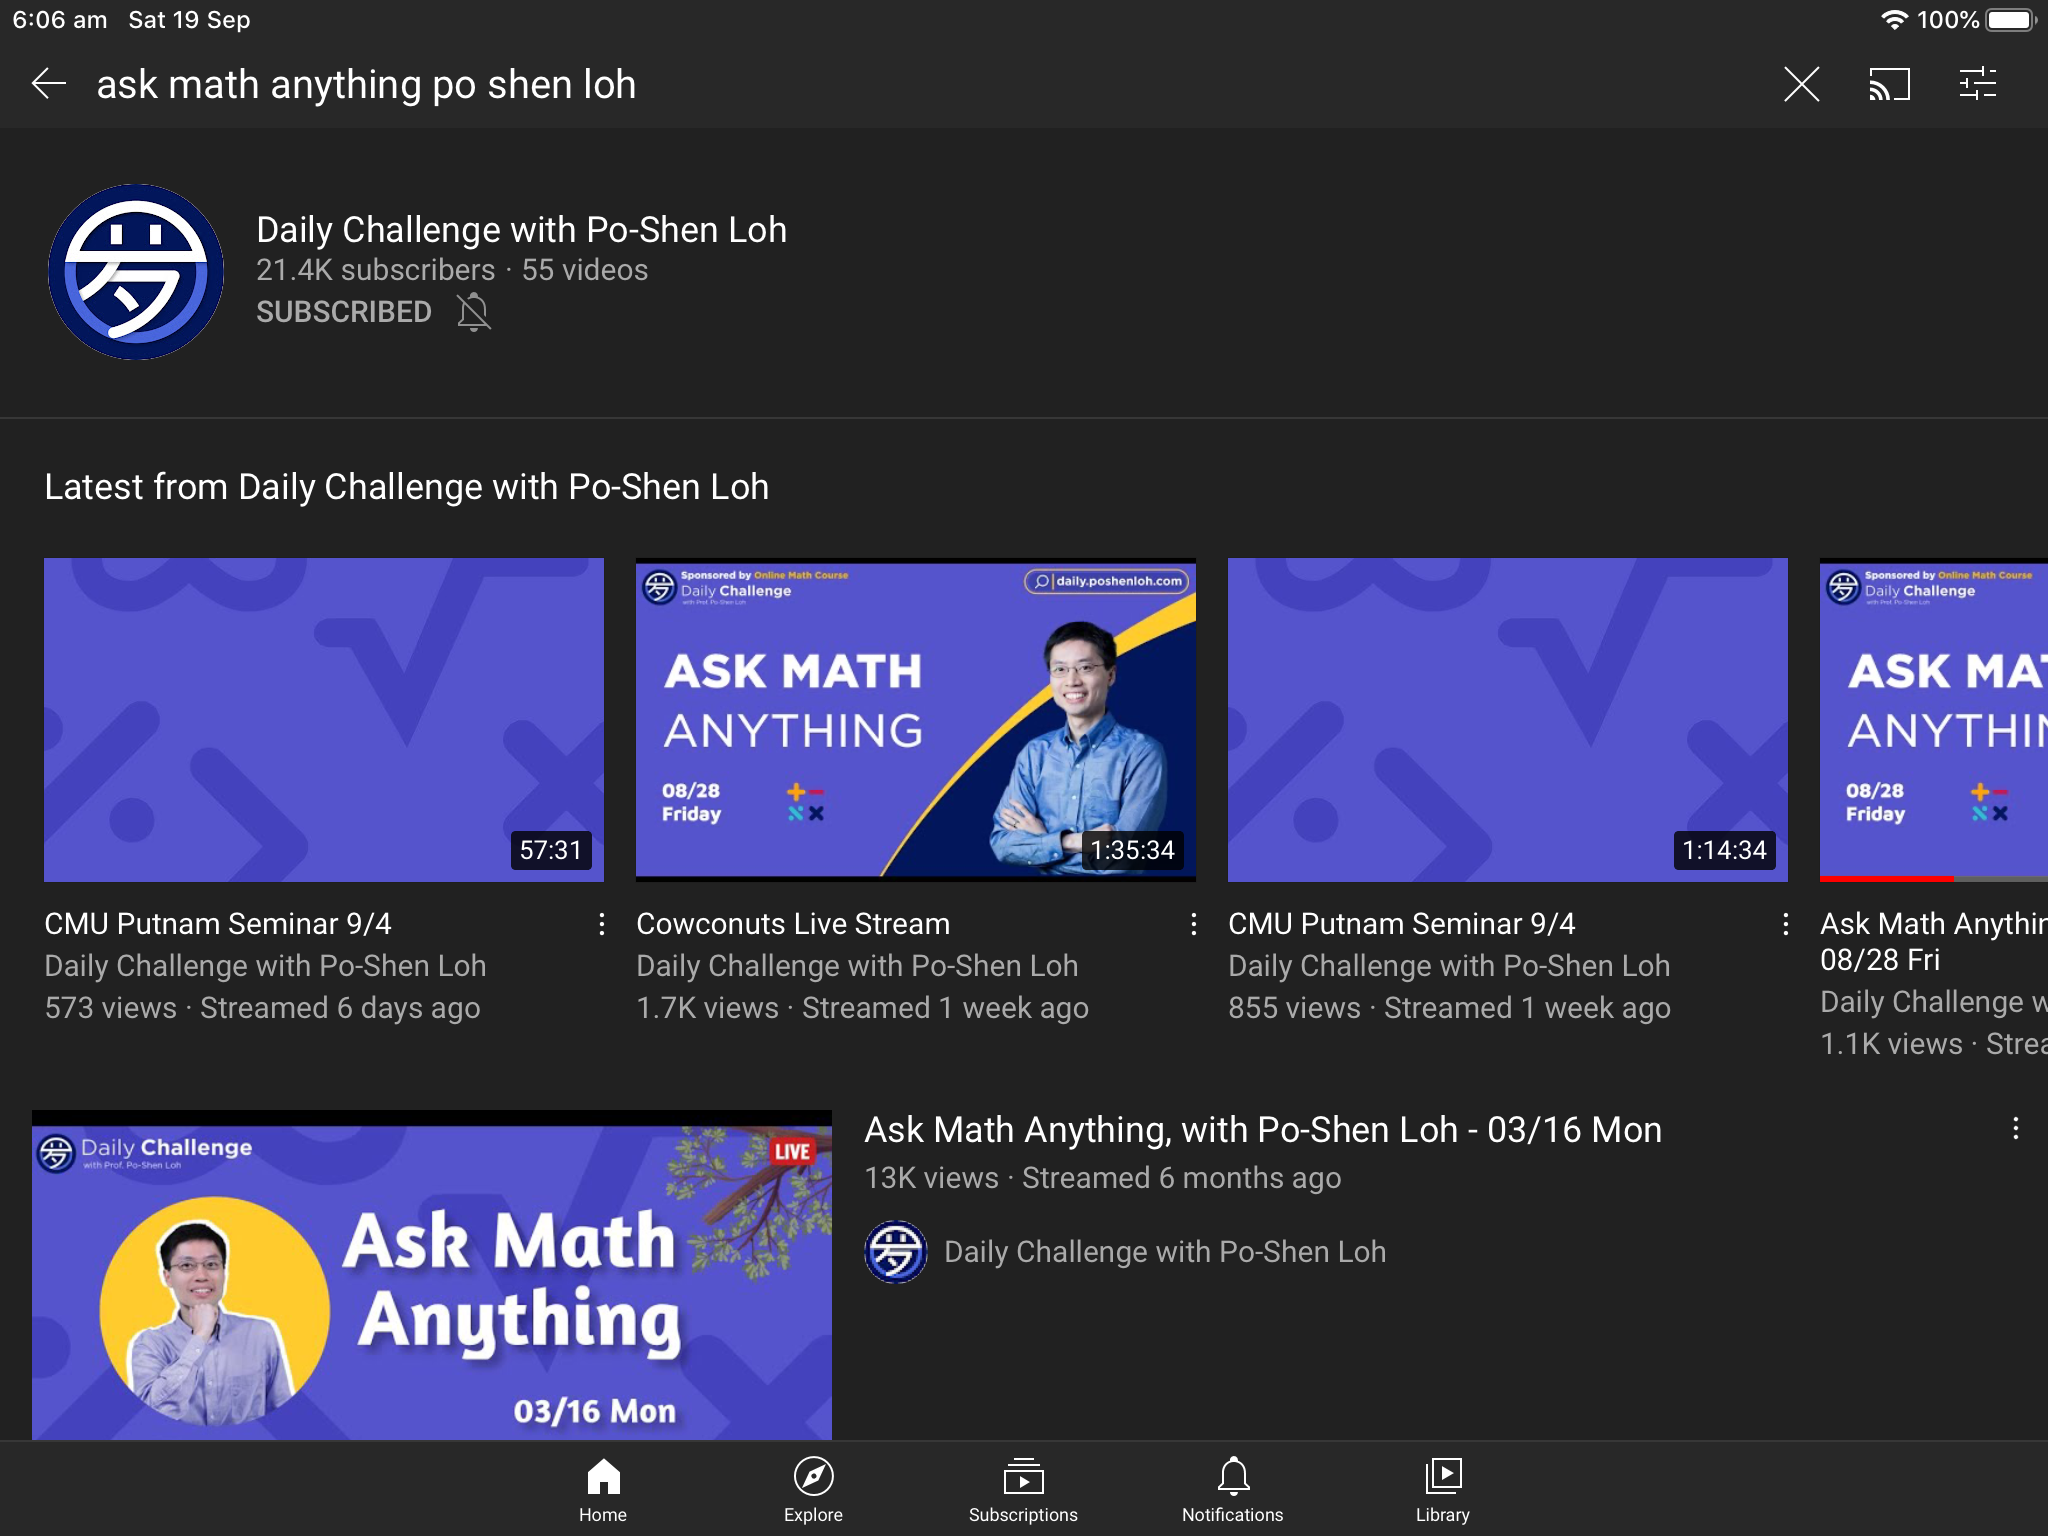Open first CMU Putnam Seminar 57:31 thumbnail
This screenshot has height=1536, width=2048.
(324, 719)
